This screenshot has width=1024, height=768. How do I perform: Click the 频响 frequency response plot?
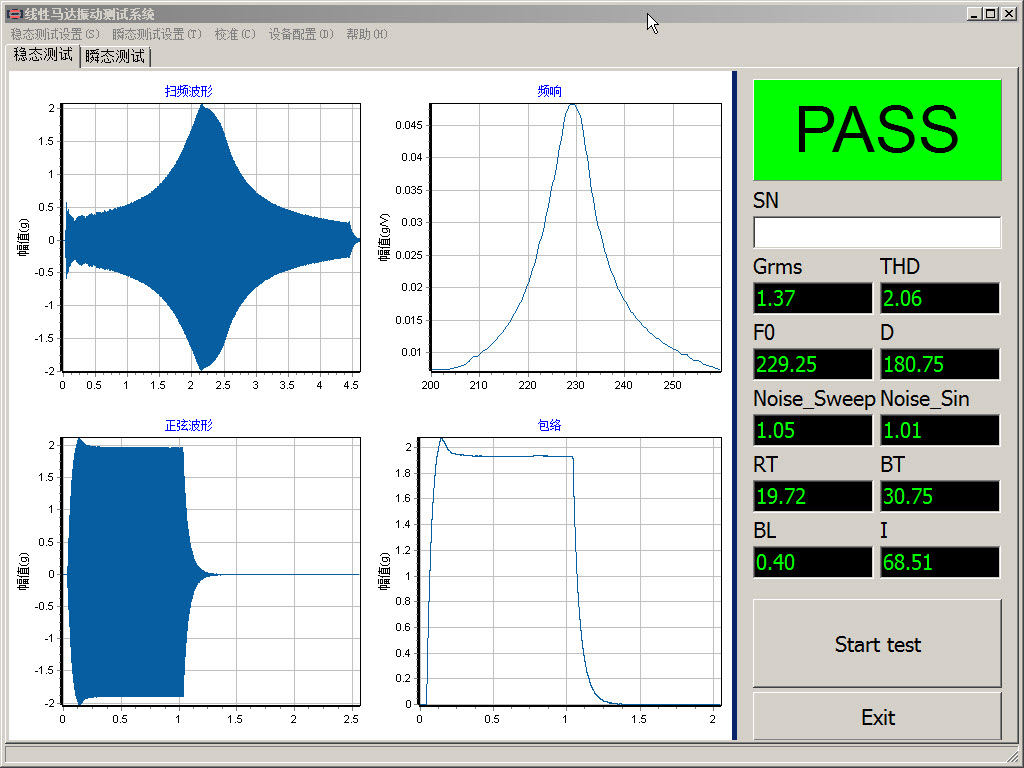pos(575,237)
